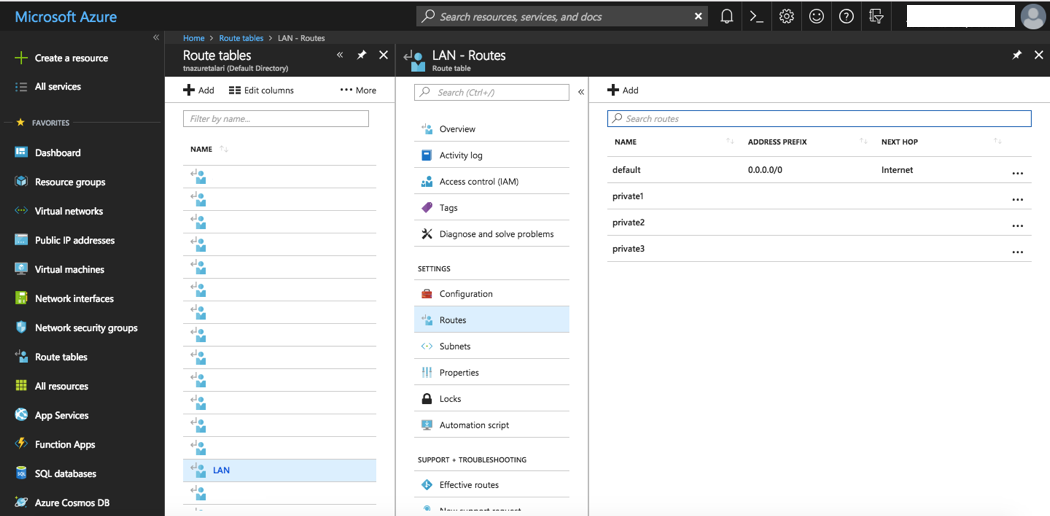Pin the LAN - Routes blade

coord(1017,56)
